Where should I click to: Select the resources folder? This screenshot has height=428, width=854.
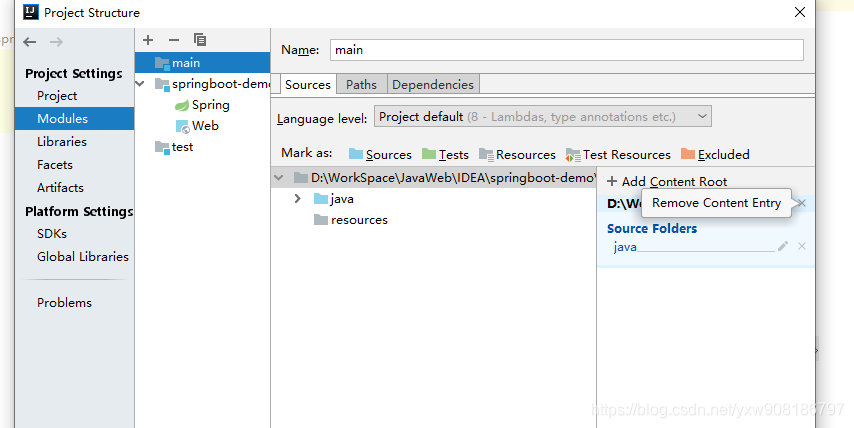[351, 220]
